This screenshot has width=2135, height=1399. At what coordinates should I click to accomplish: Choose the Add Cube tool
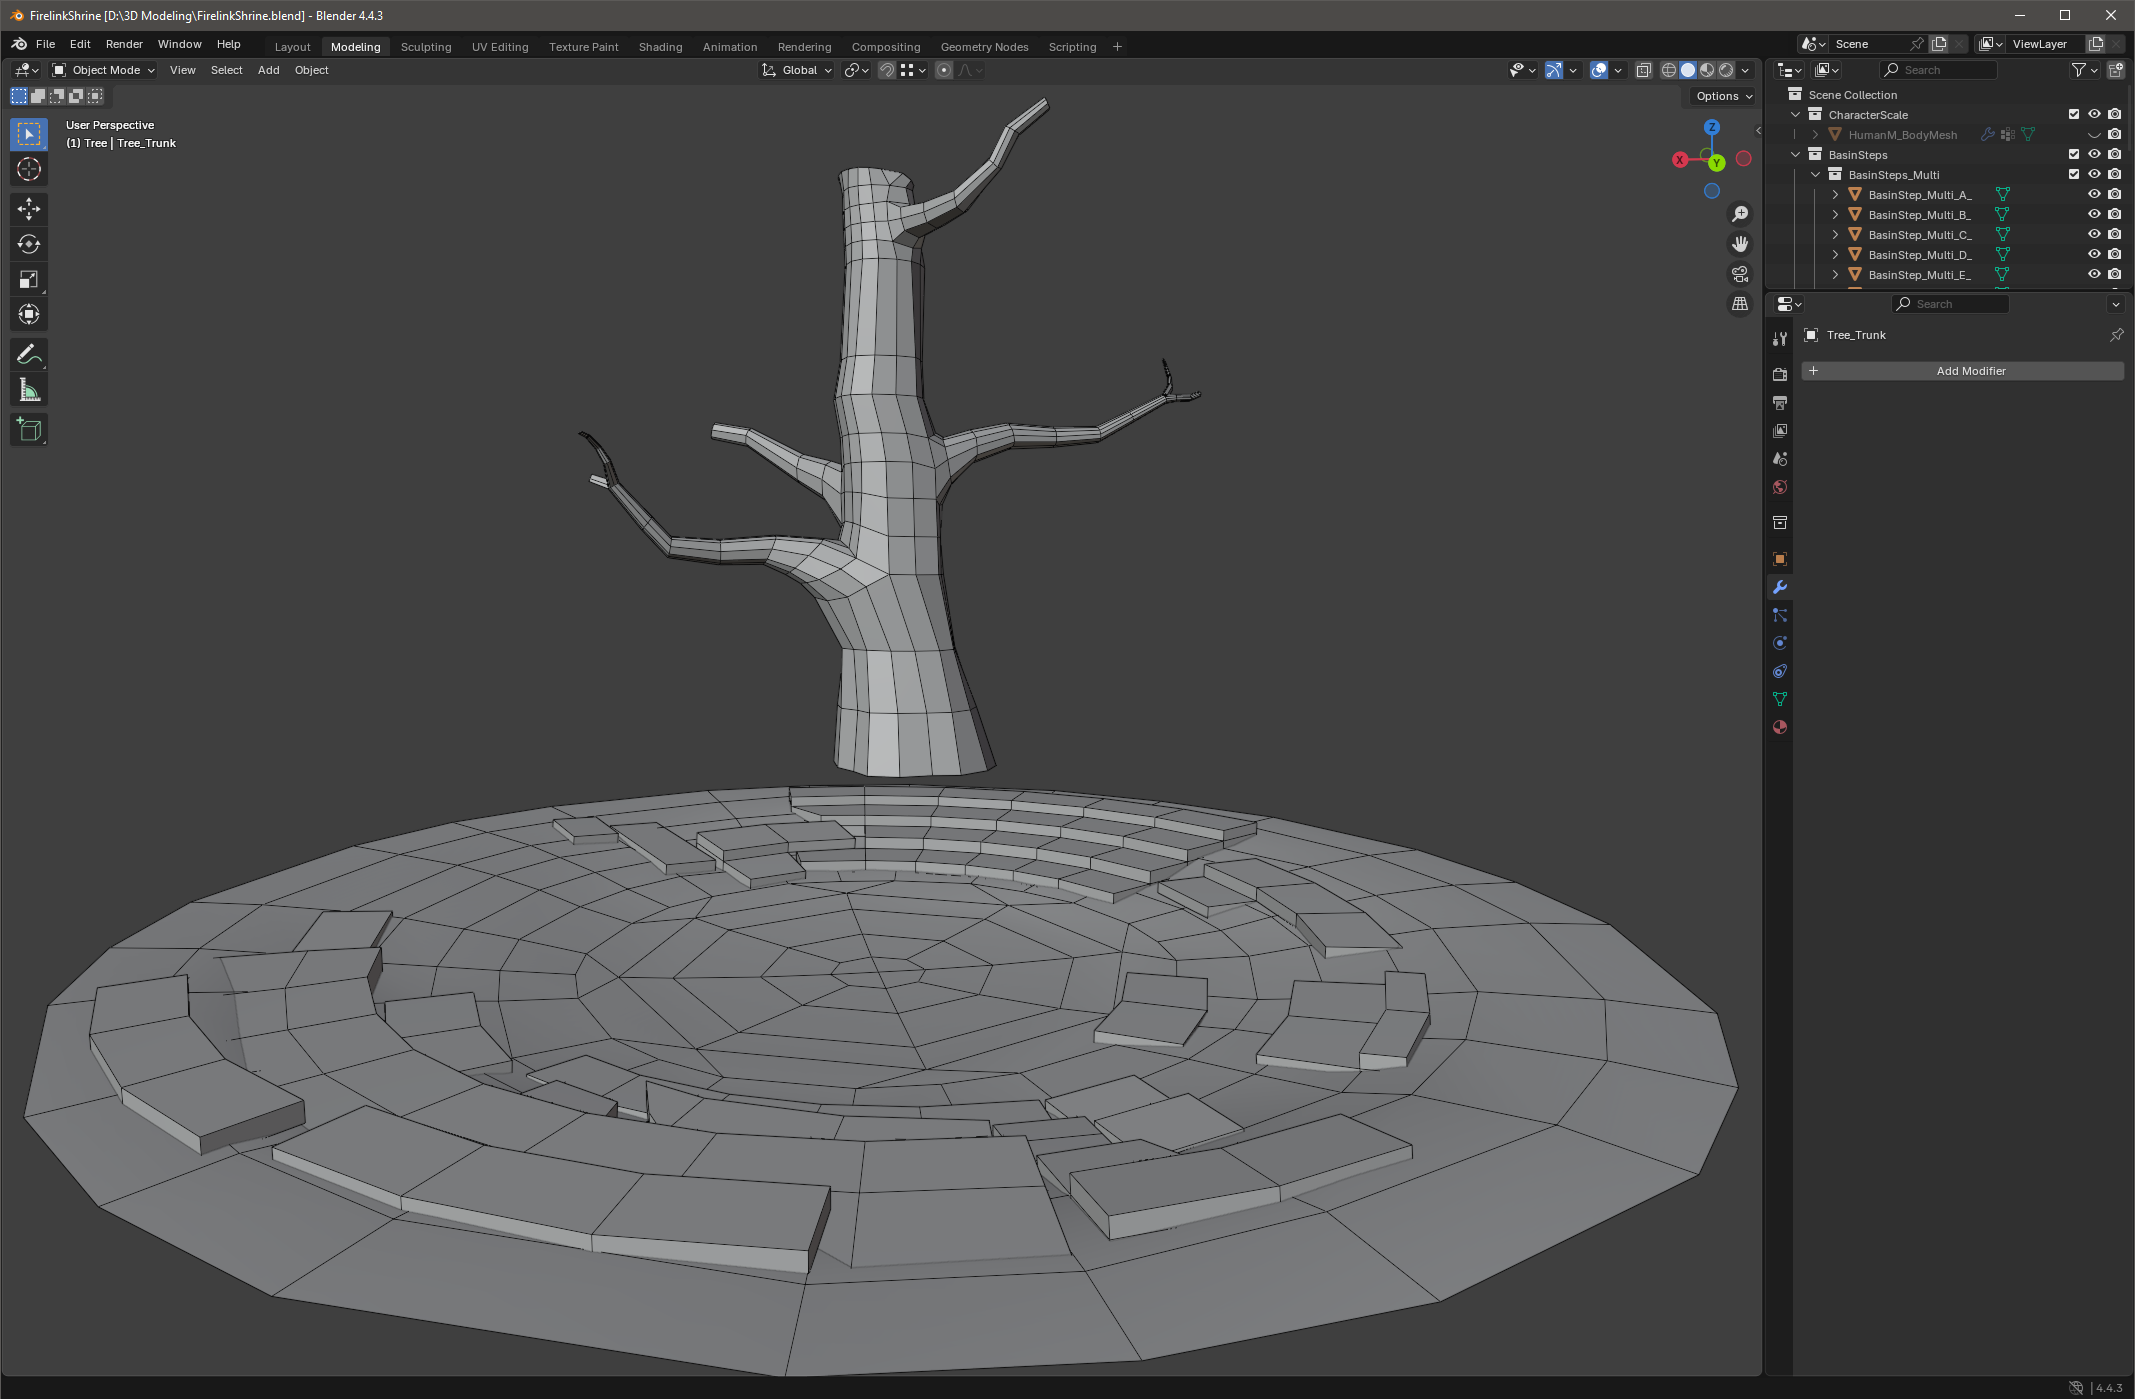[29, 430]
